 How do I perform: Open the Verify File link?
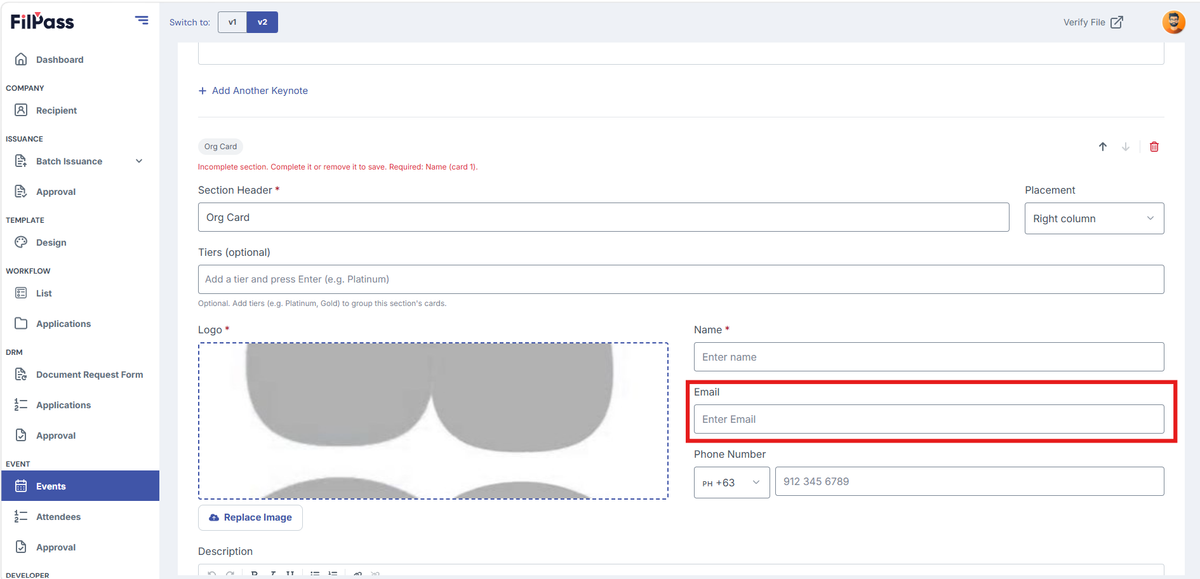(1093, 22)
